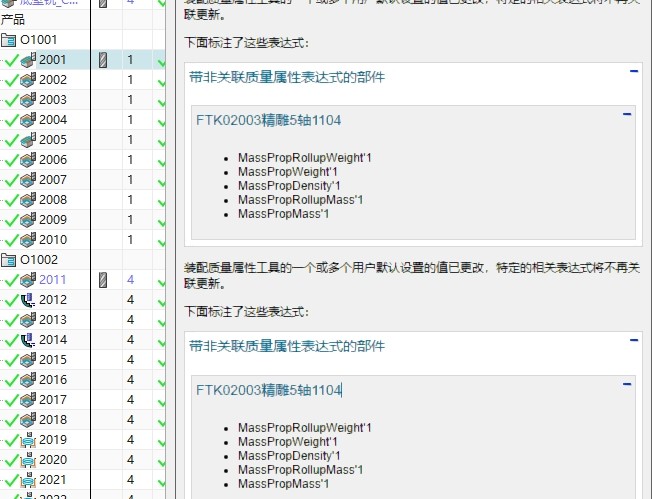Image resolution: width=652 pixels, height=499 pixels.
Task: Click first MassPropRollupMass'1 entry
Action: coord(300,200)
